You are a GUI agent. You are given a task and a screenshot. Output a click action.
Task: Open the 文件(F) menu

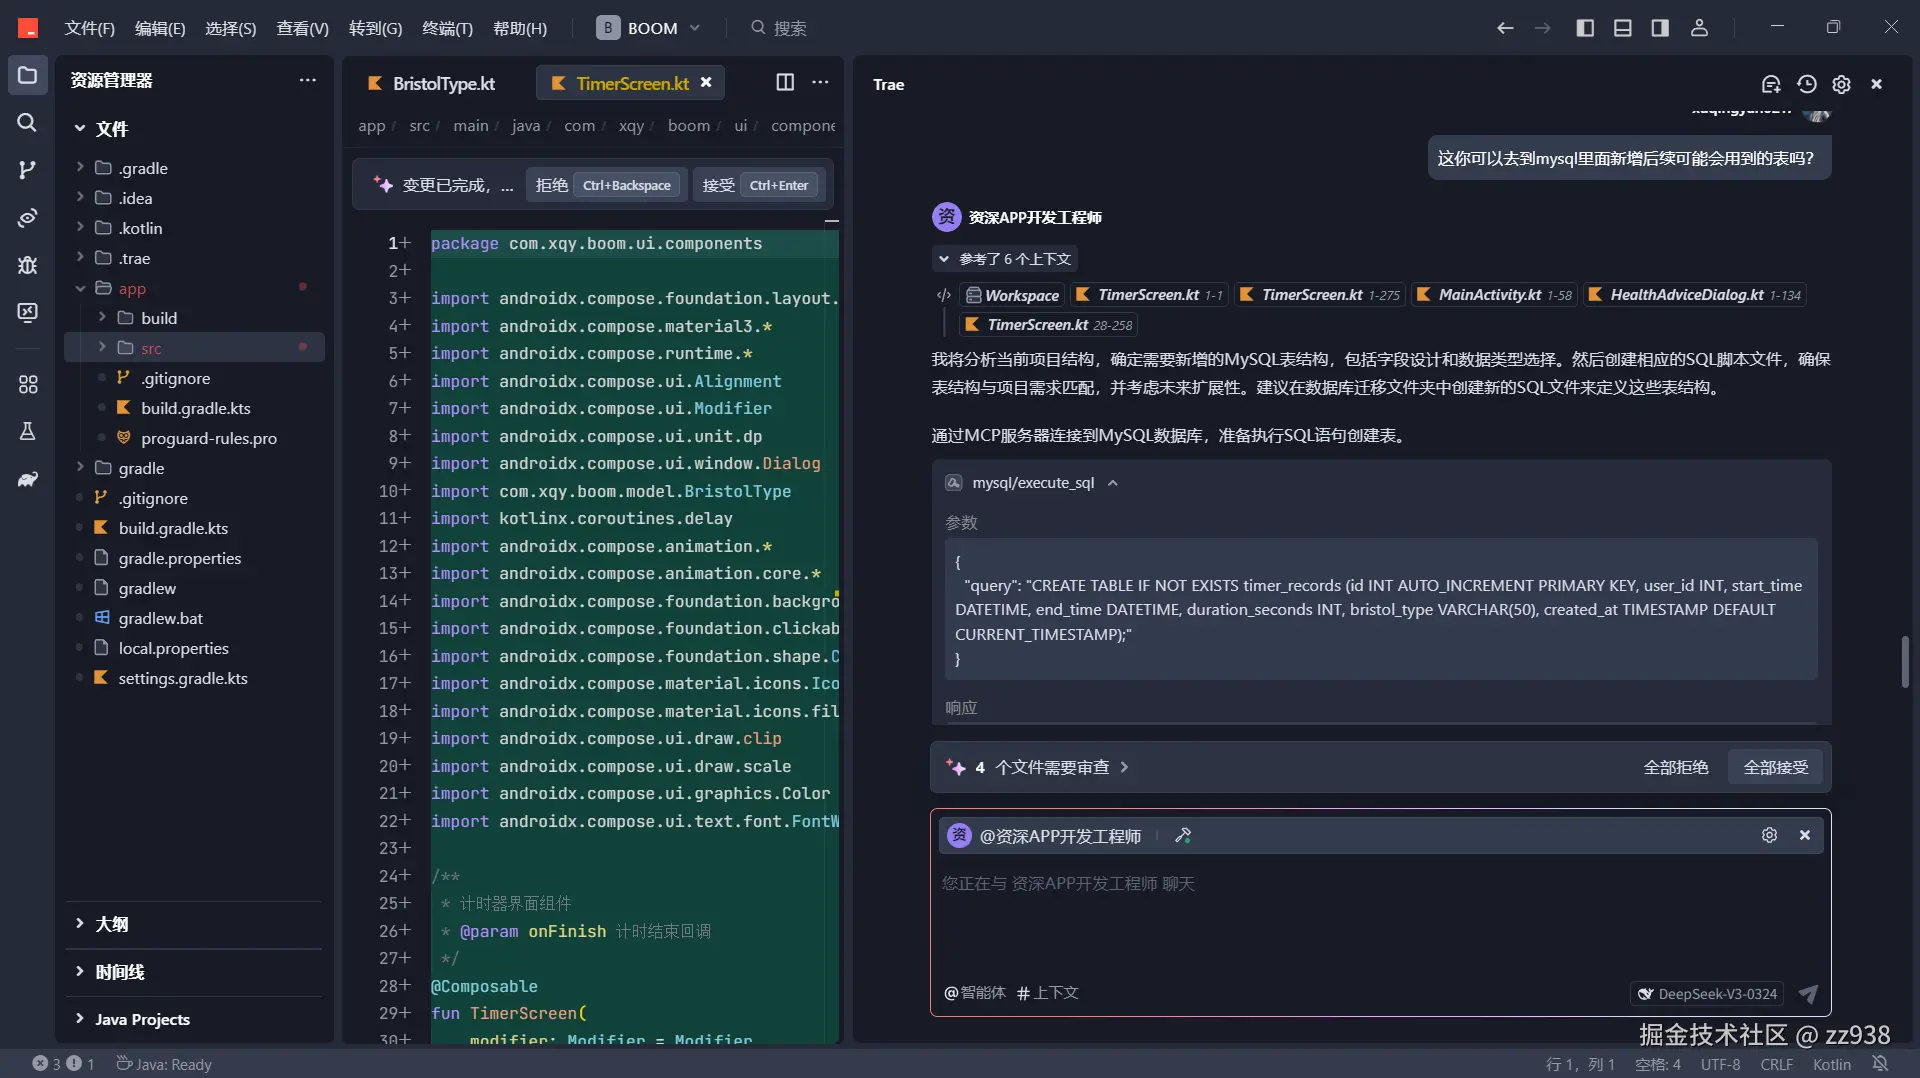(x=89, y=28)
